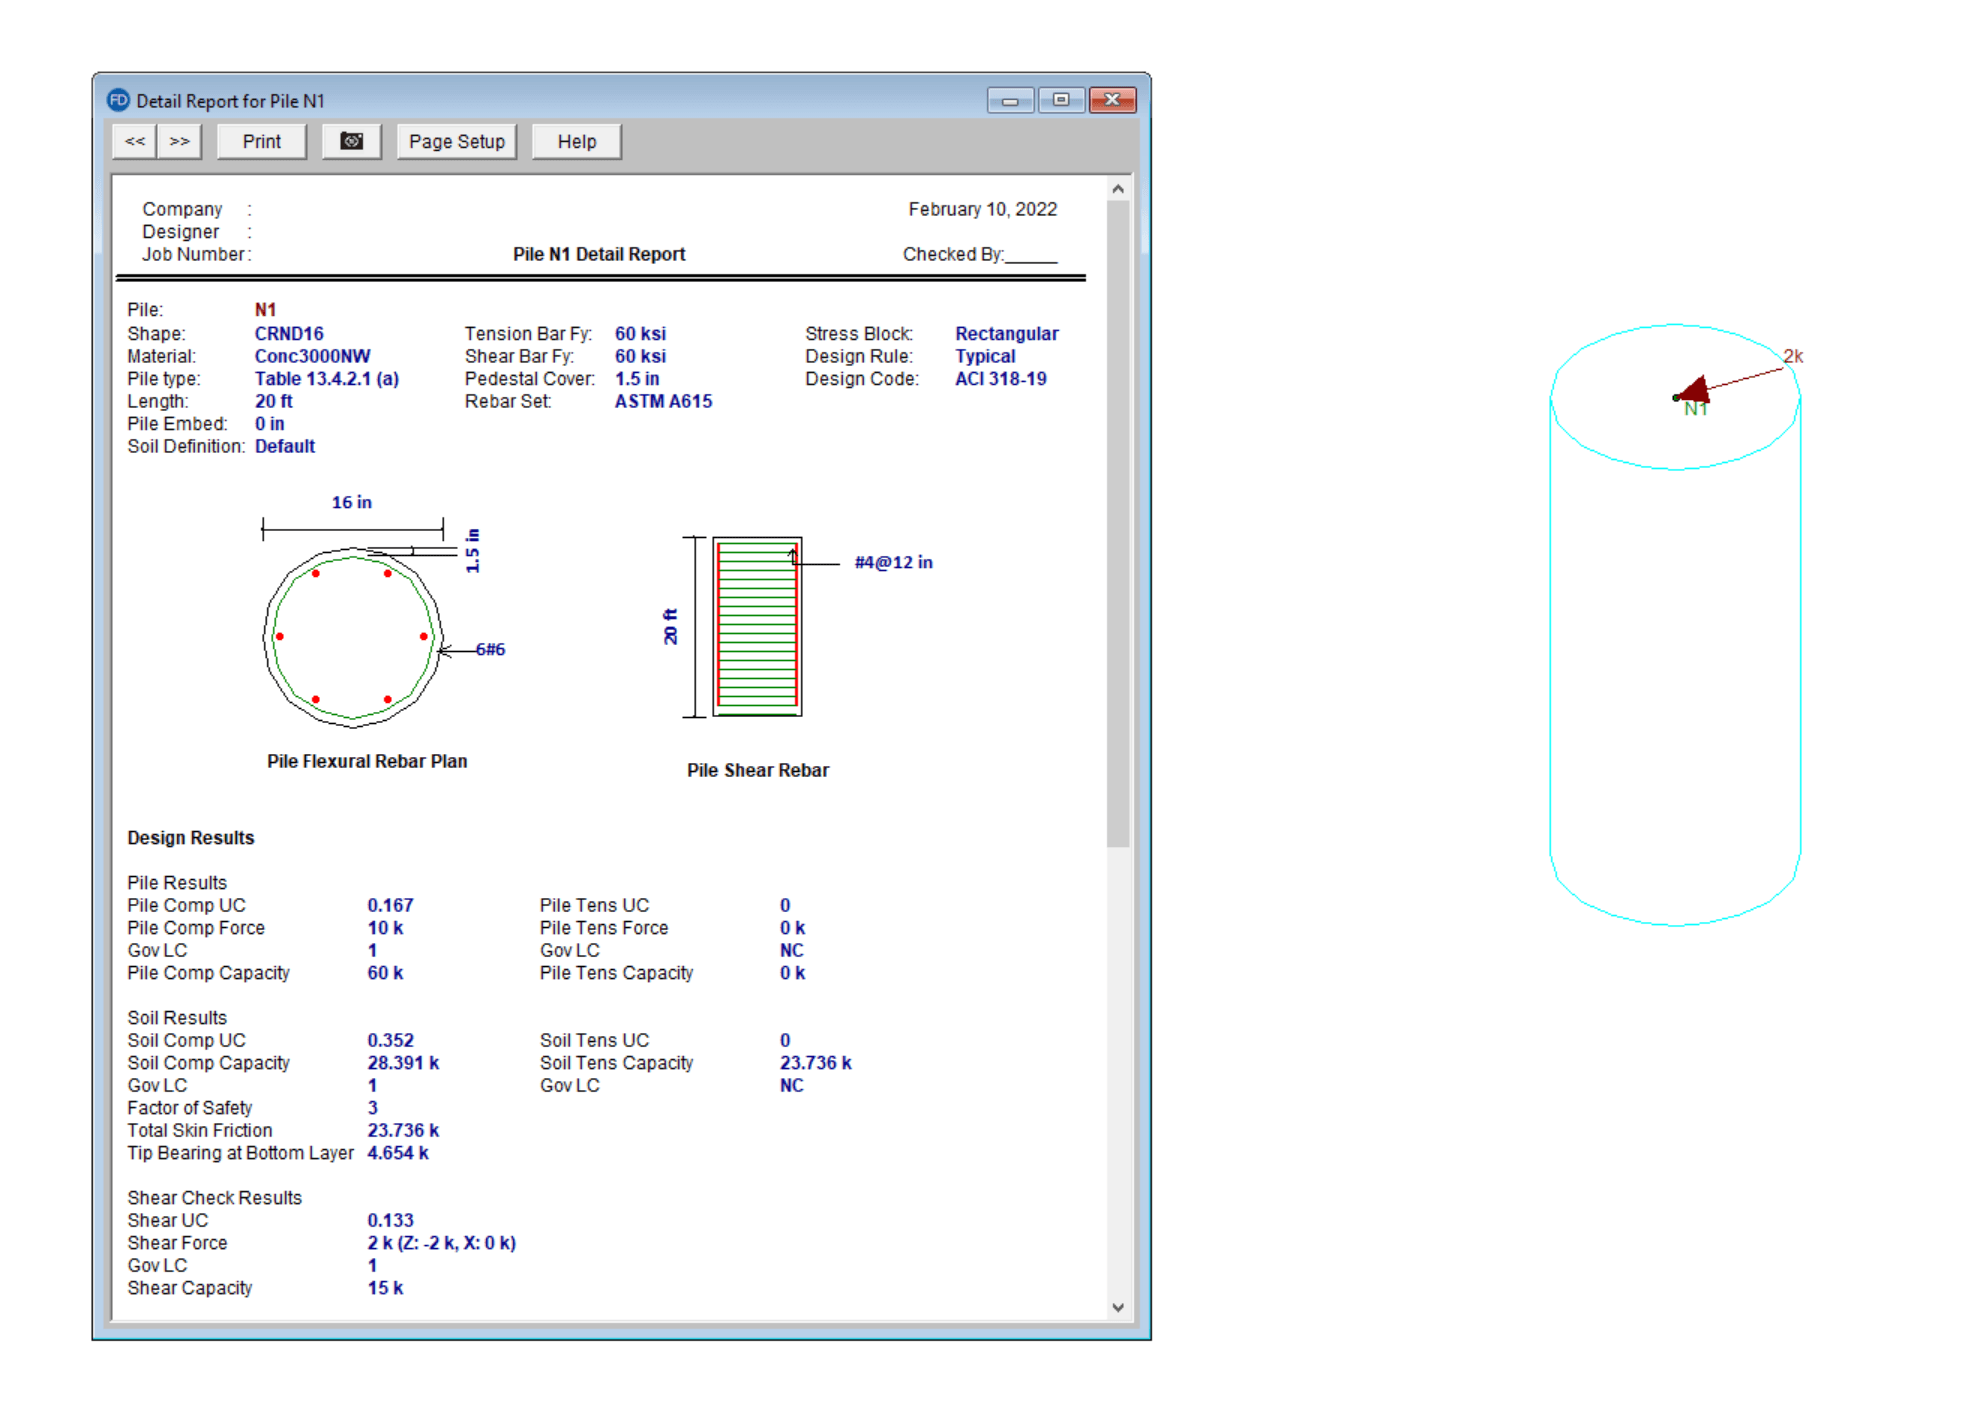The height and width of the screenshot is (1424, 1987).
Task: Click the Default soil definition link
Action: (x=285, y=446)
